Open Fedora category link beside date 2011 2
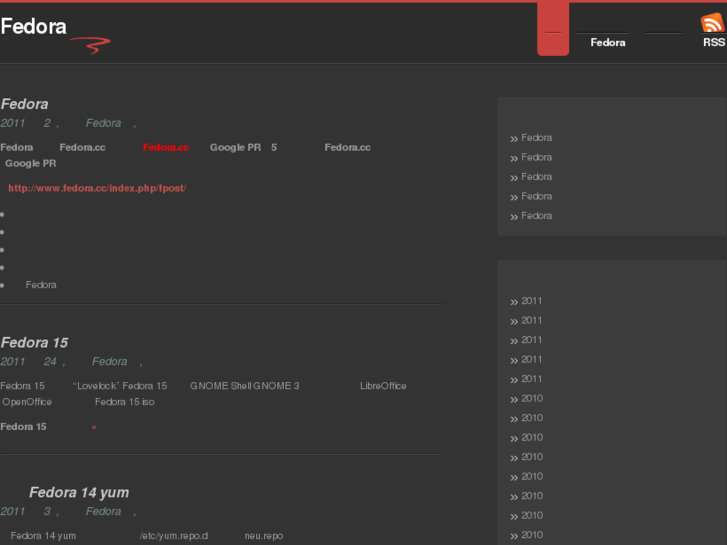 103,123
